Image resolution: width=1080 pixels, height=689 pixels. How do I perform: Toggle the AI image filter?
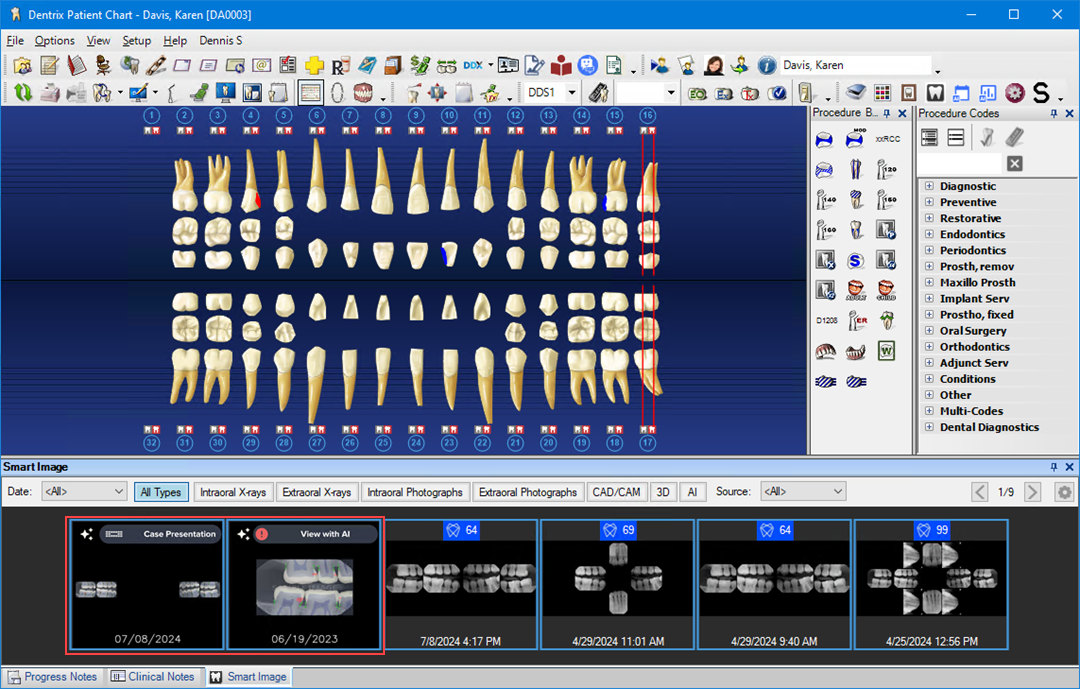693,492
